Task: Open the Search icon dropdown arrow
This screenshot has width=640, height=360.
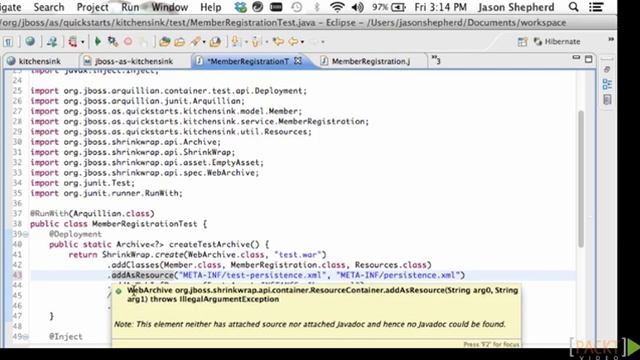Action: tap(204, 42)
